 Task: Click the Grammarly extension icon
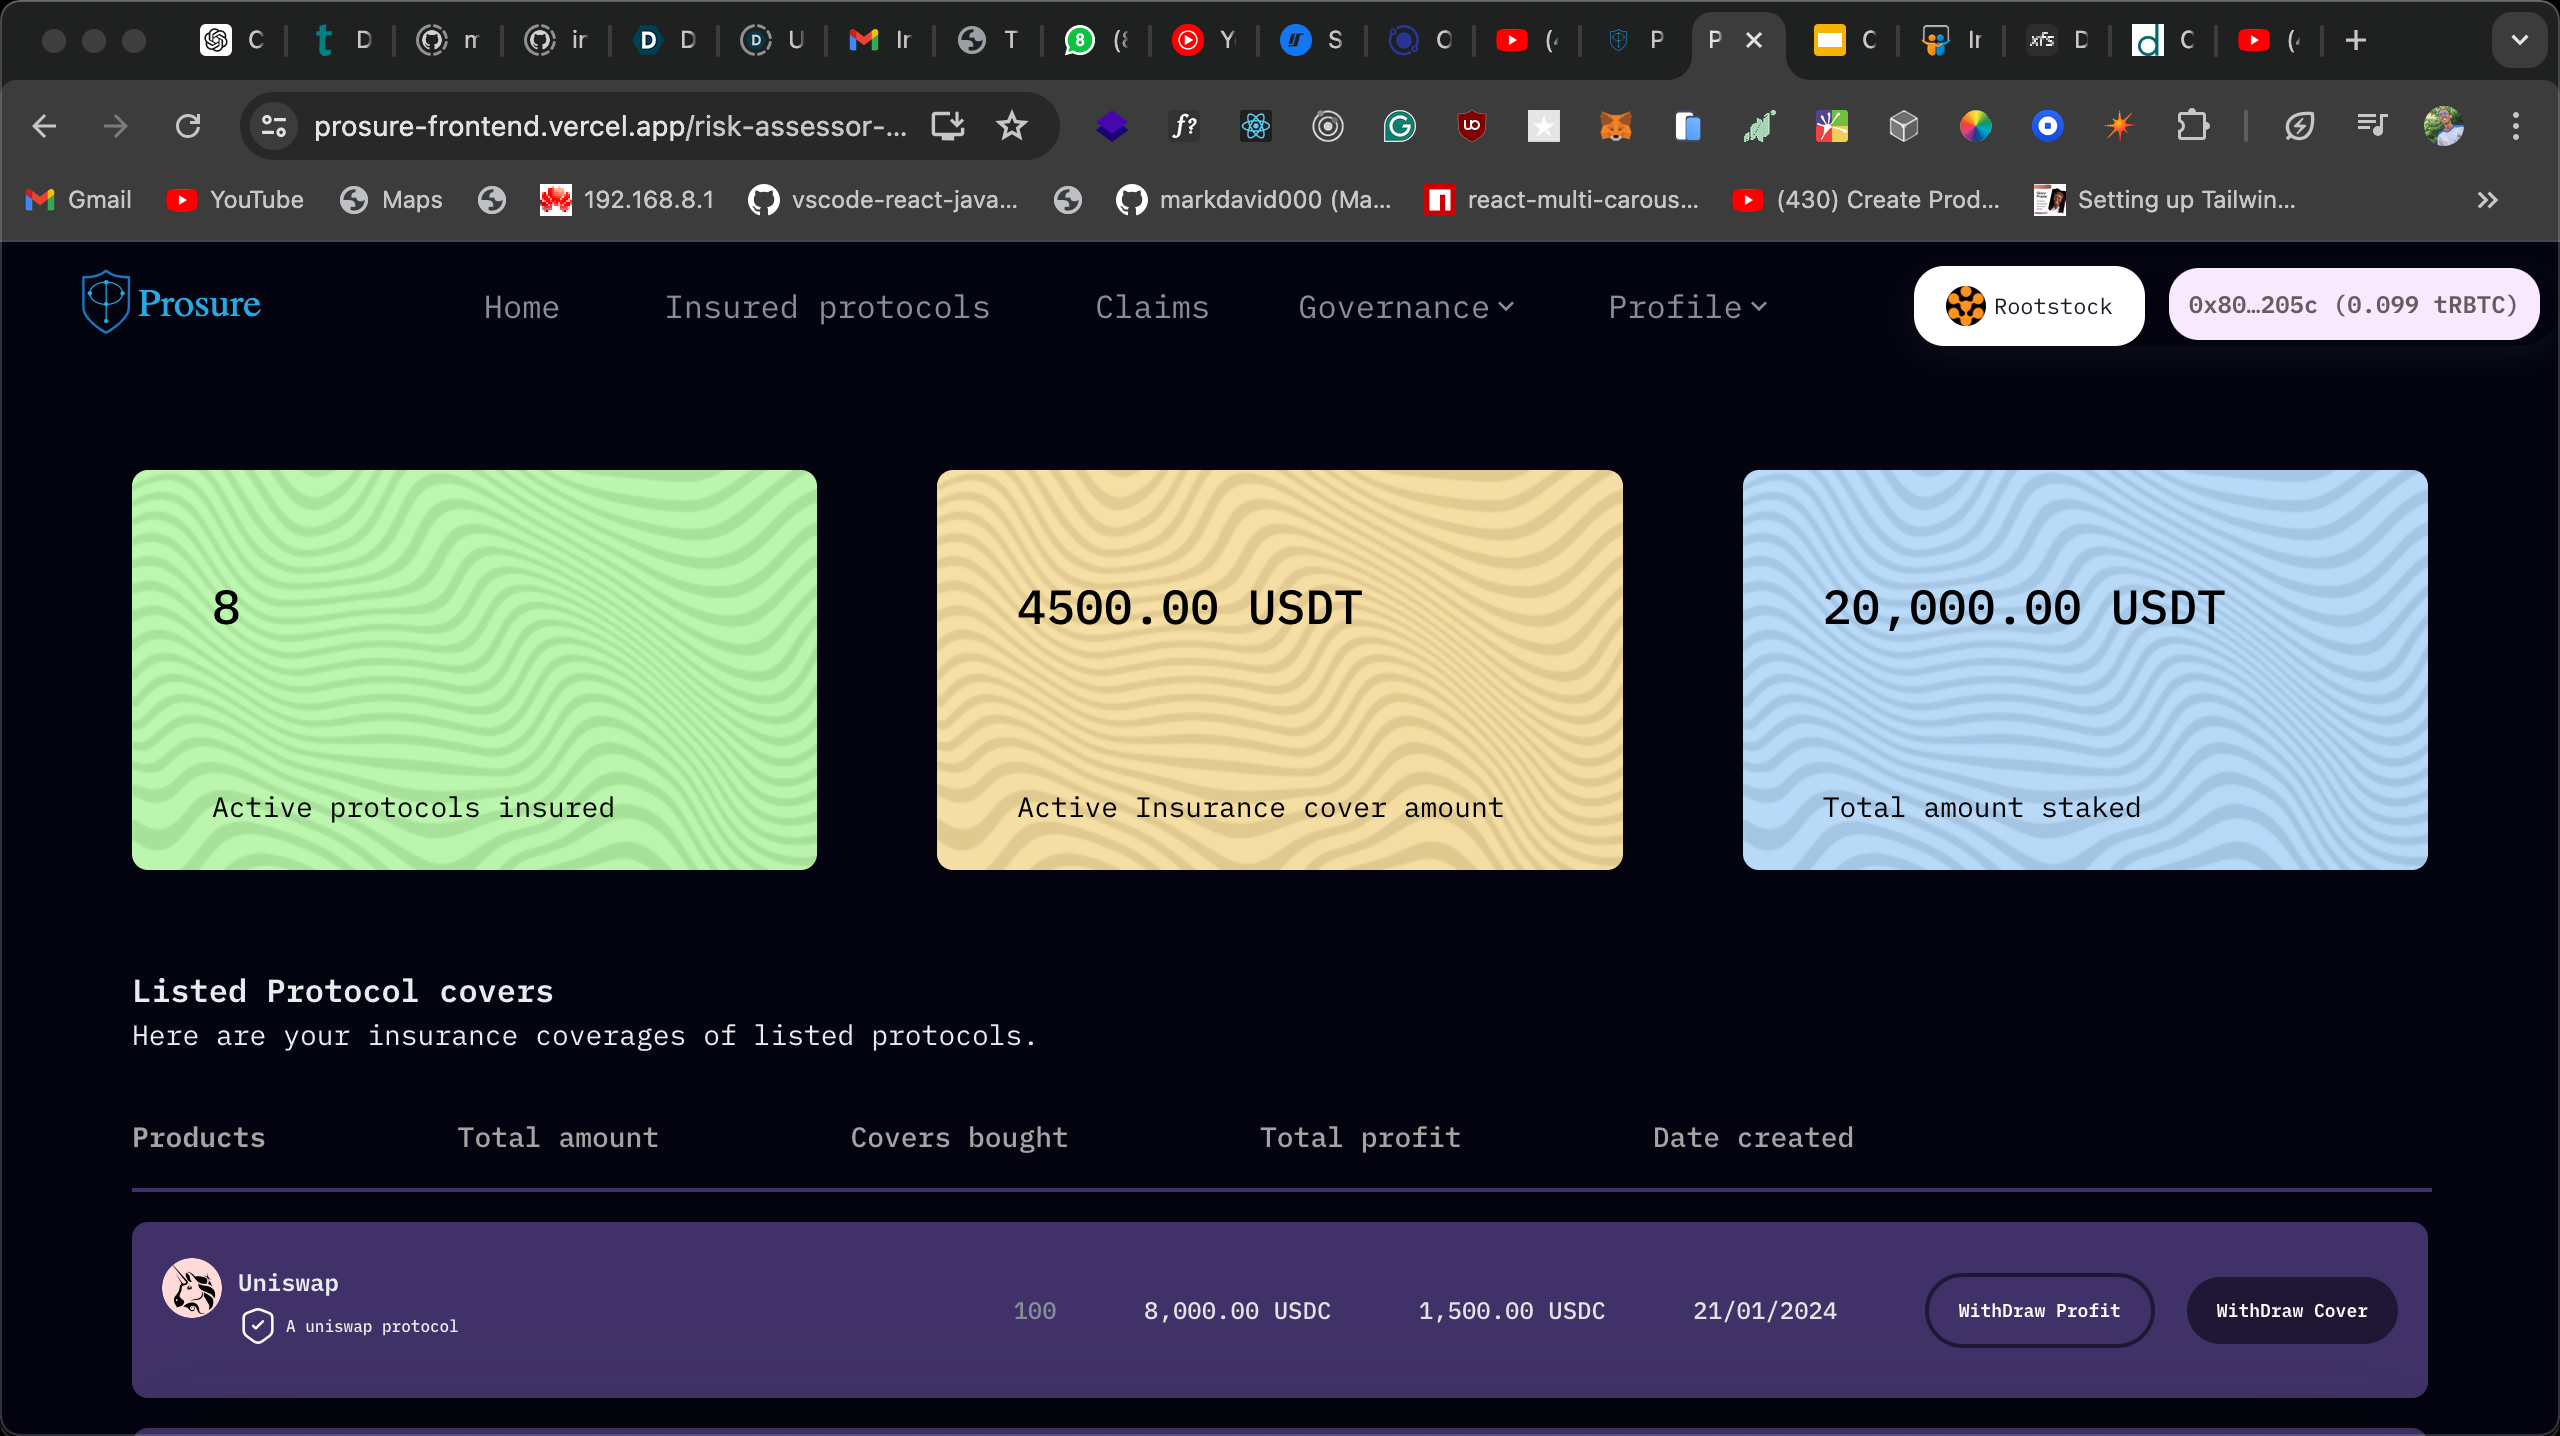point(1399,126)
